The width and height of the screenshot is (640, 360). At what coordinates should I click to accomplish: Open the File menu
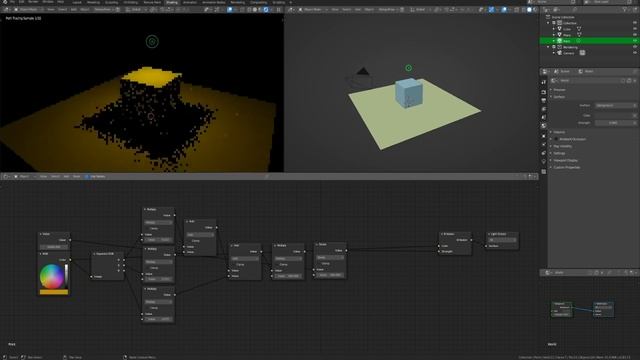[13, 2]
